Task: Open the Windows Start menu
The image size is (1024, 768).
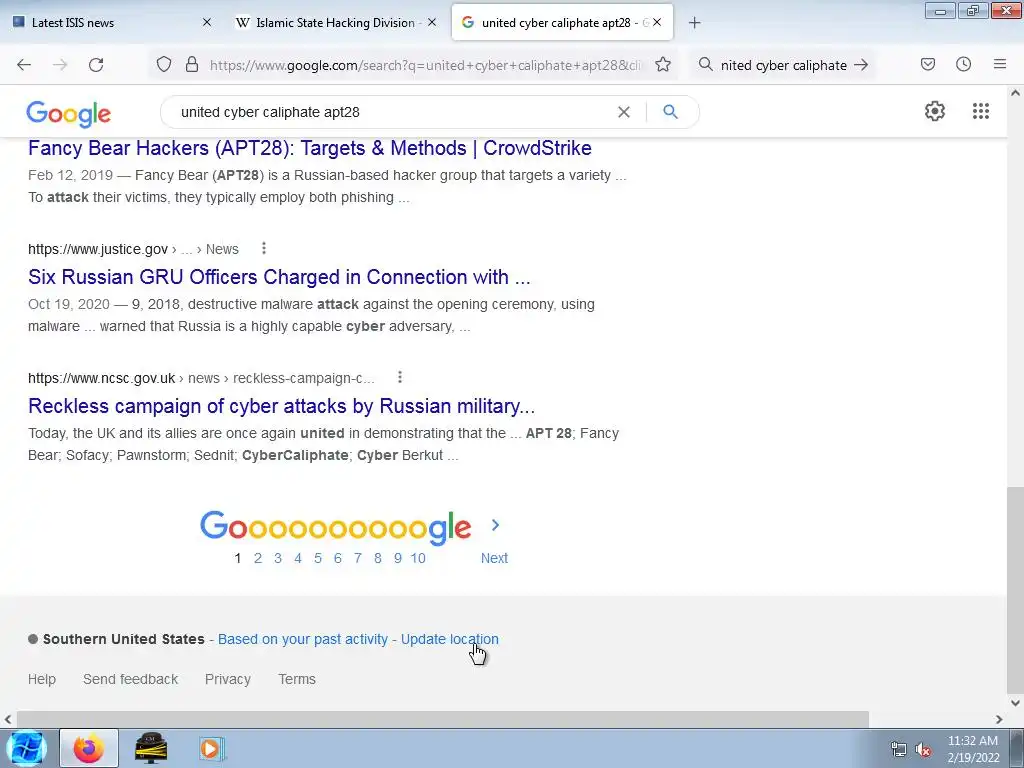Action: 27,748
